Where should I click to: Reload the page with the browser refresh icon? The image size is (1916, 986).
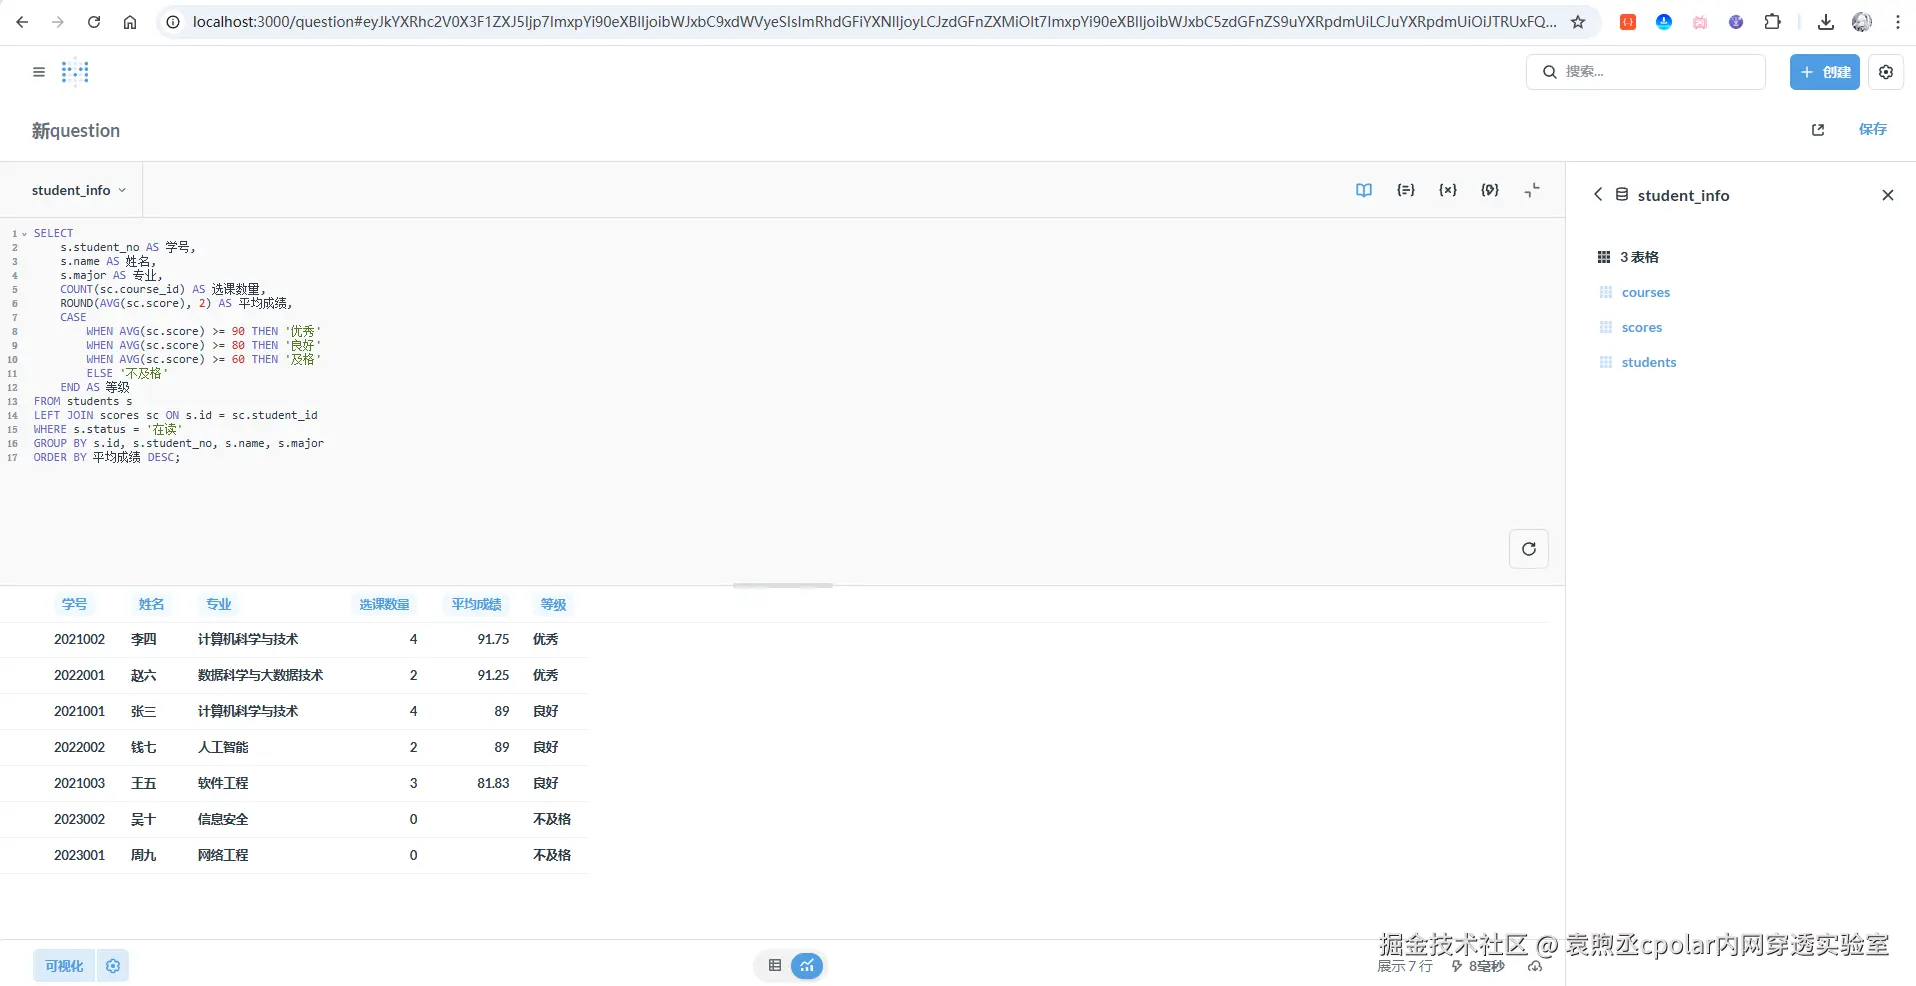pyautogui.click(x=94, y=22)
